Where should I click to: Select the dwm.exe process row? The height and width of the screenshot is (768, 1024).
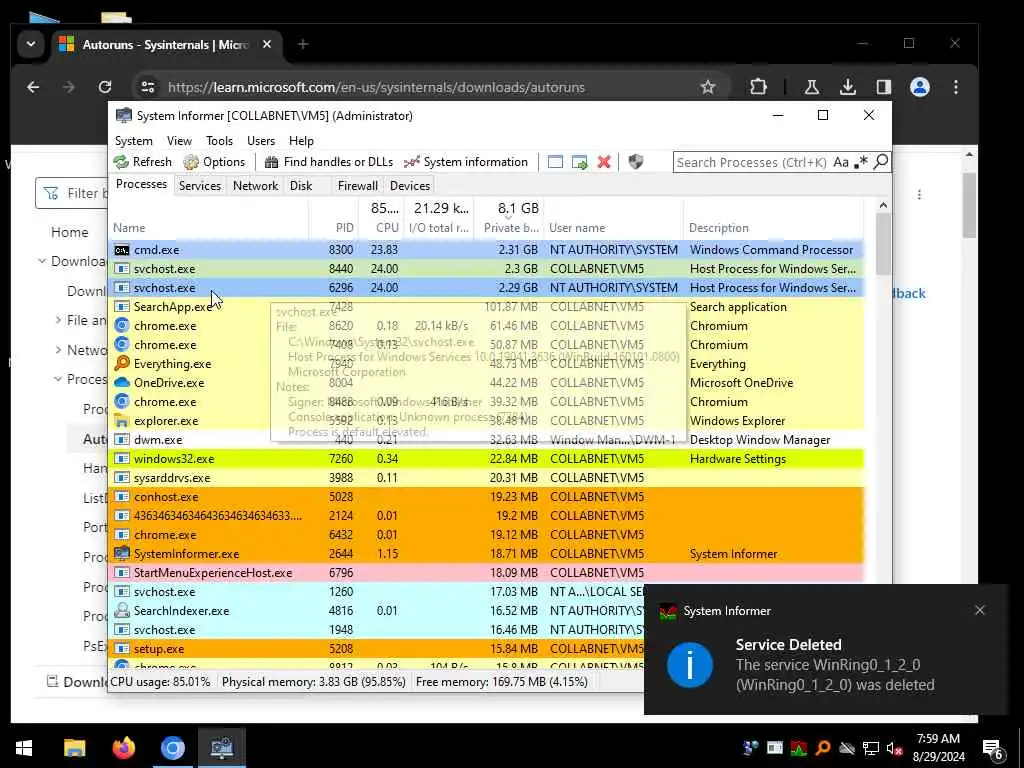click(486, 440)
